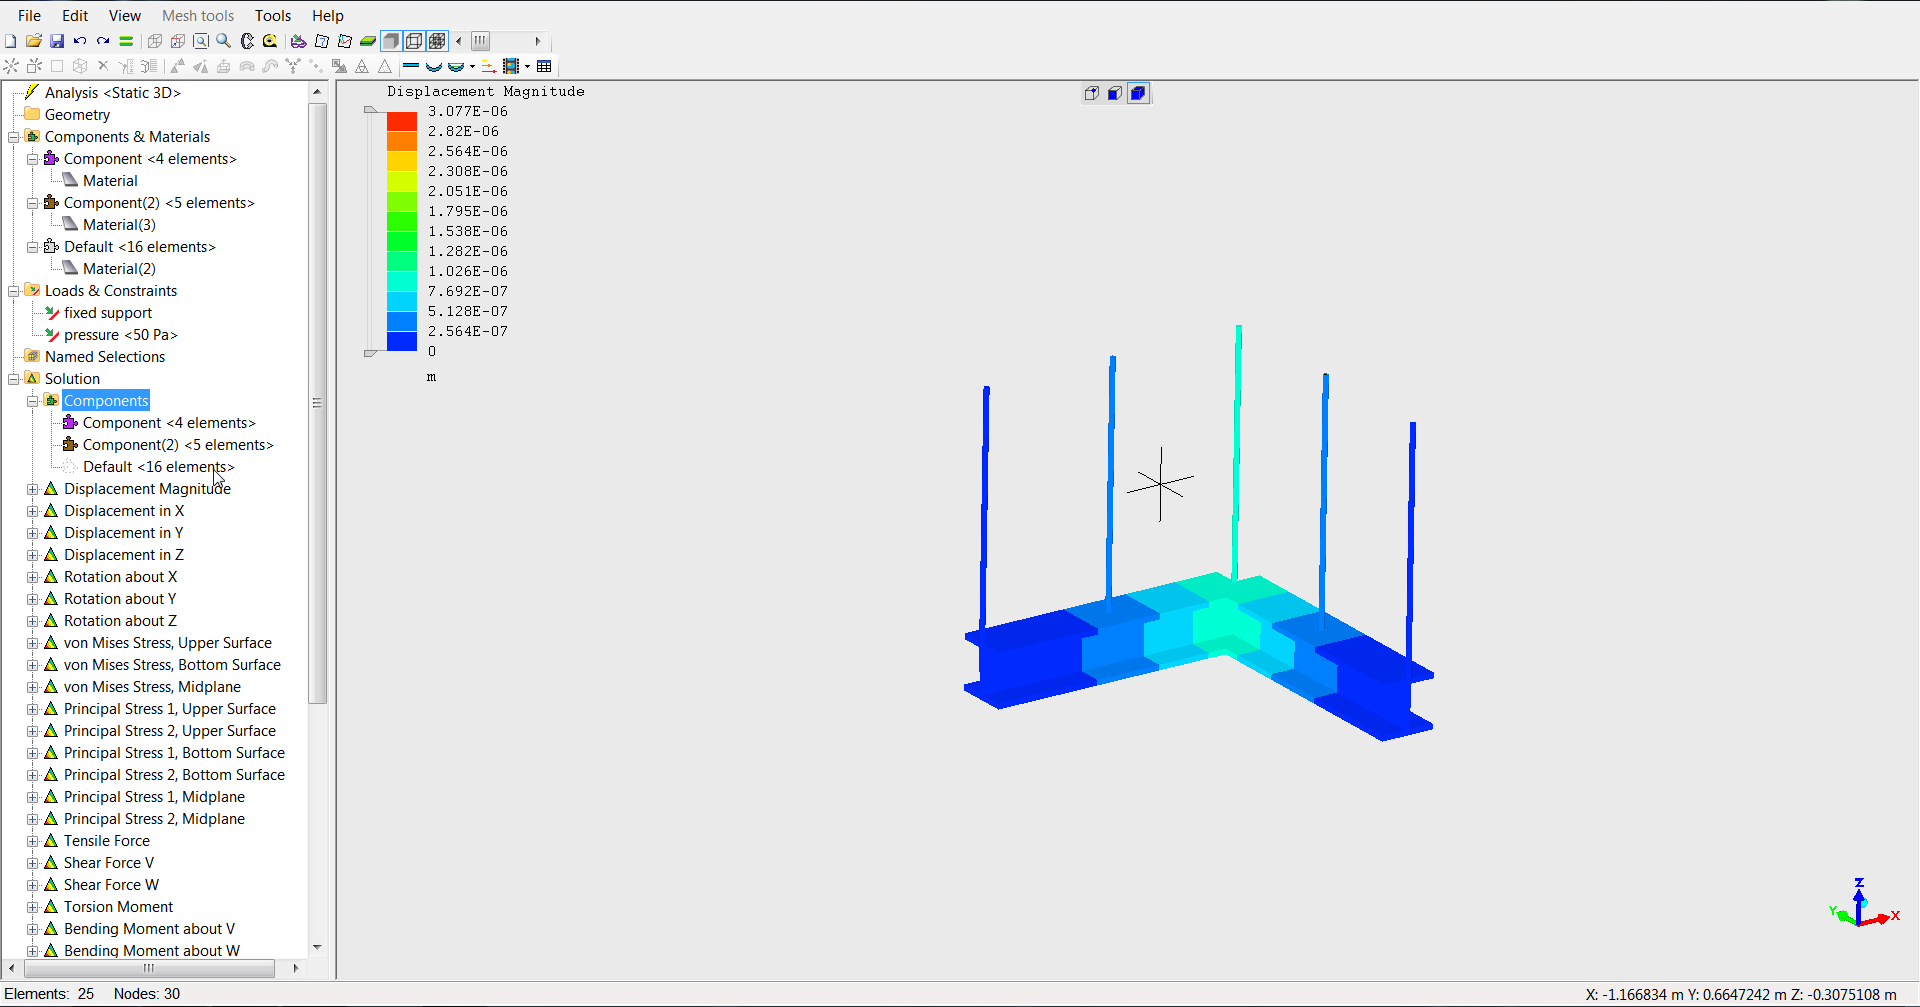The width and height of the screenshot is (1920, 1007).
Task: Click the toolbar view slider handle
Action: coord(481,41)
